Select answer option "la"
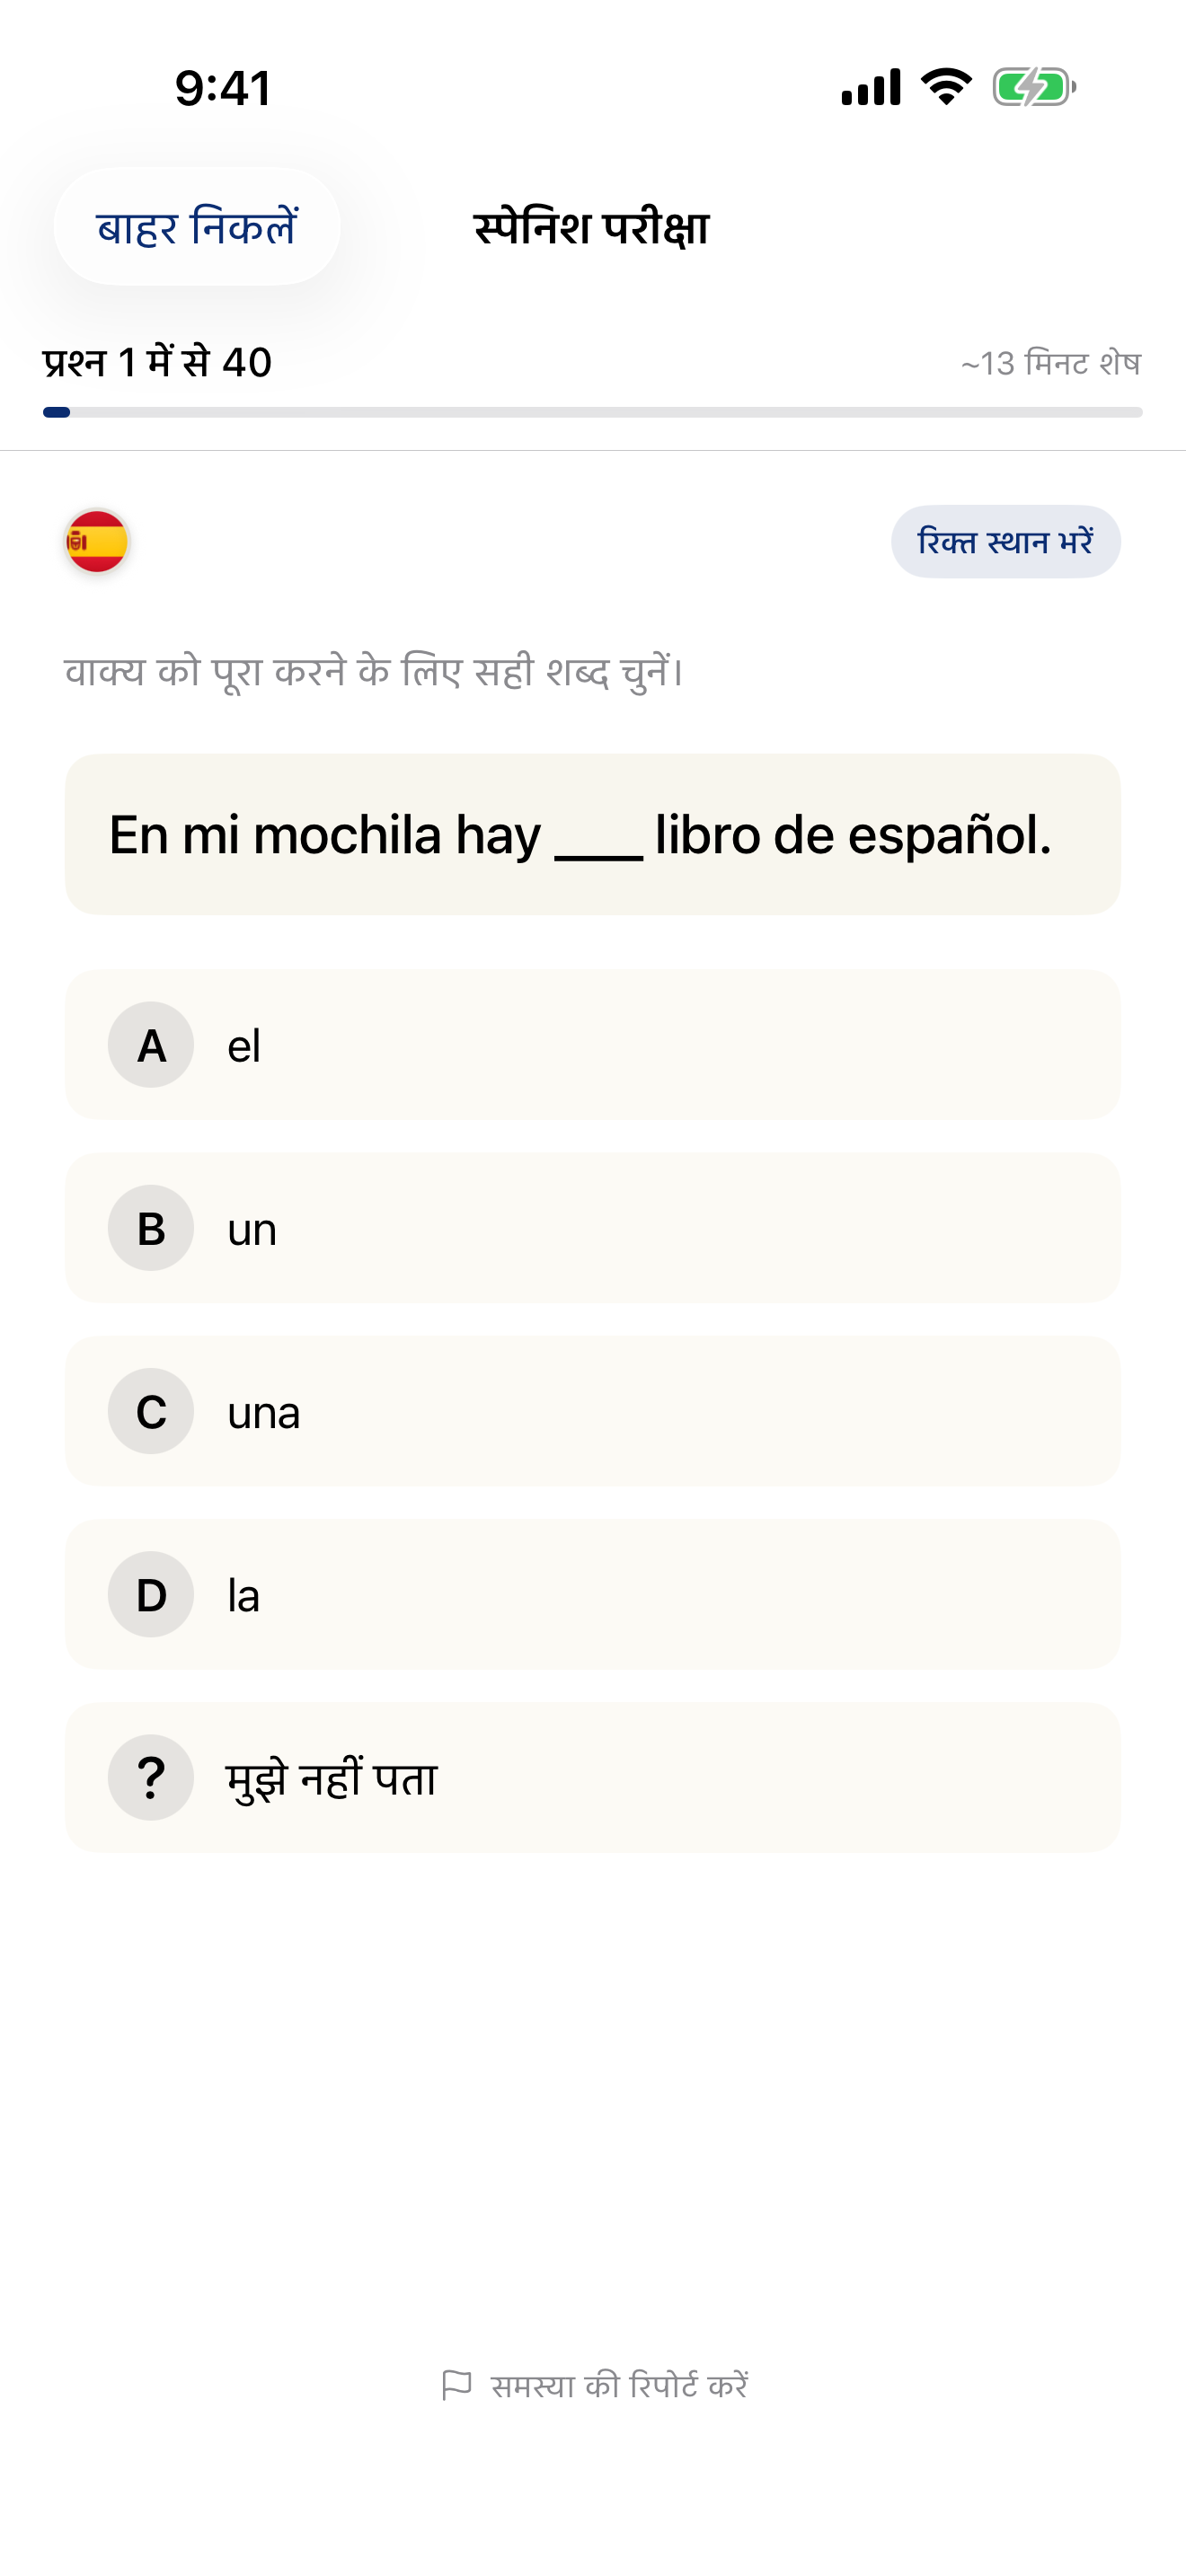This screenshot has width=1186, height=2576. coord(592,1595)
